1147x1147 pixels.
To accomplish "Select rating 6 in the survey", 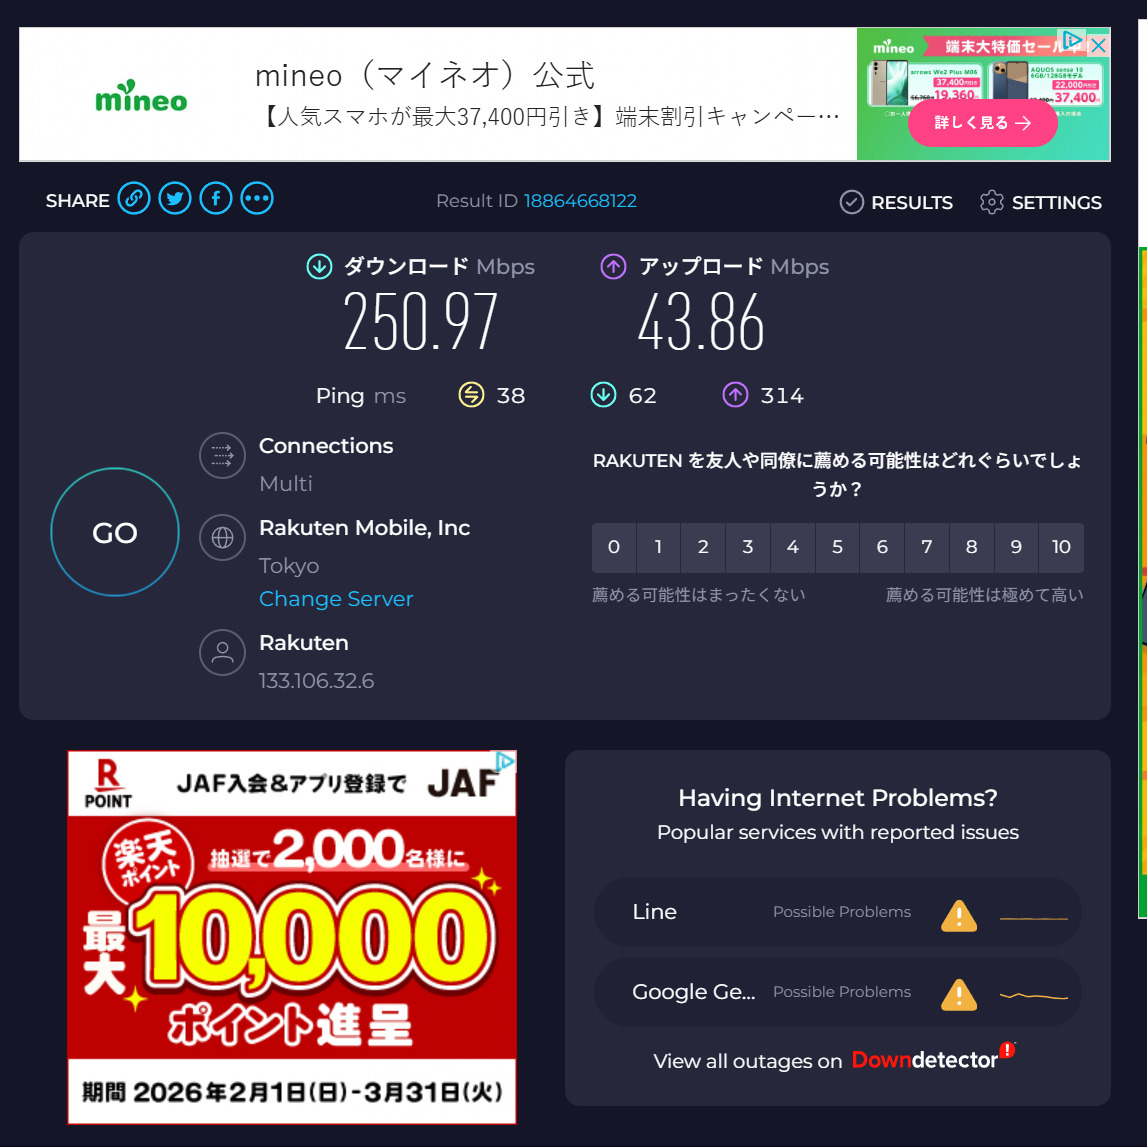I will 882,547.
